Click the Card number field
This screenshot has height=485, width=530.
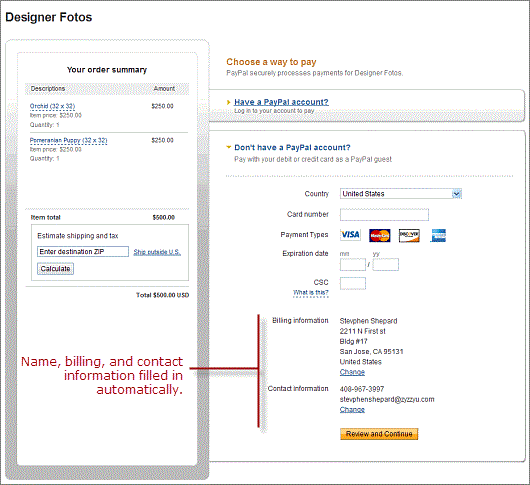pos(384,215)
